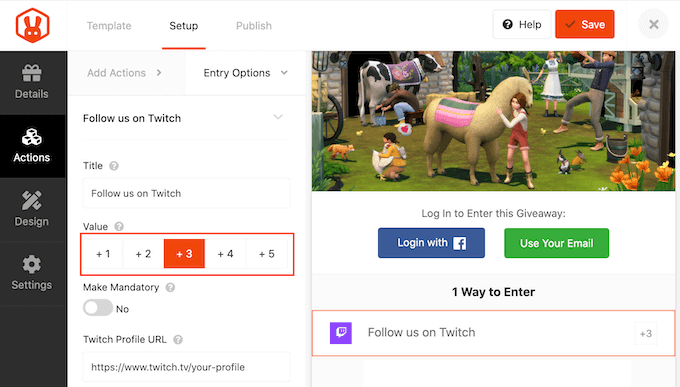Switch to the Publish tab
Screen dimensions: 680x387
click(x=254, y=26)
